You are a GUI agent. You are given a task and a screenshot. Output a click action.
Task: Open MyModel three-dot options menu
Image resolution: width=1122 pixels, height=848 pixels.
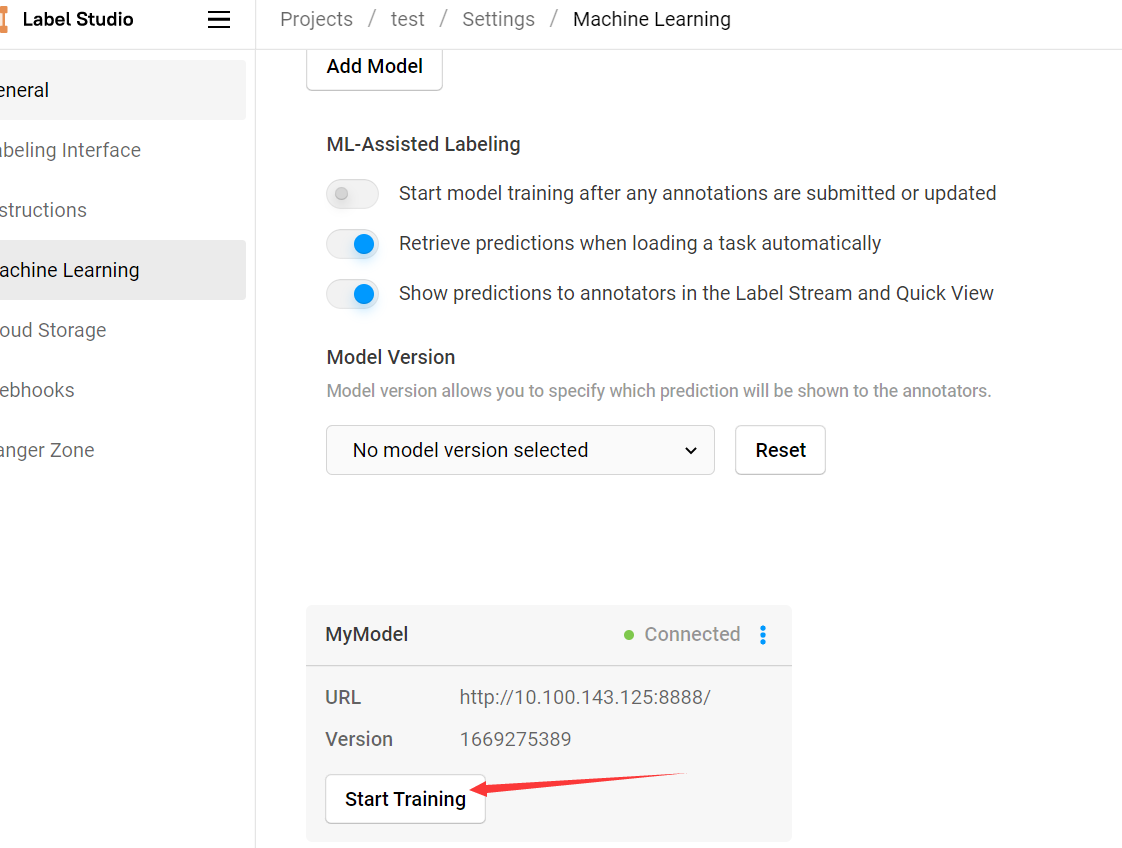pos(763,635)
